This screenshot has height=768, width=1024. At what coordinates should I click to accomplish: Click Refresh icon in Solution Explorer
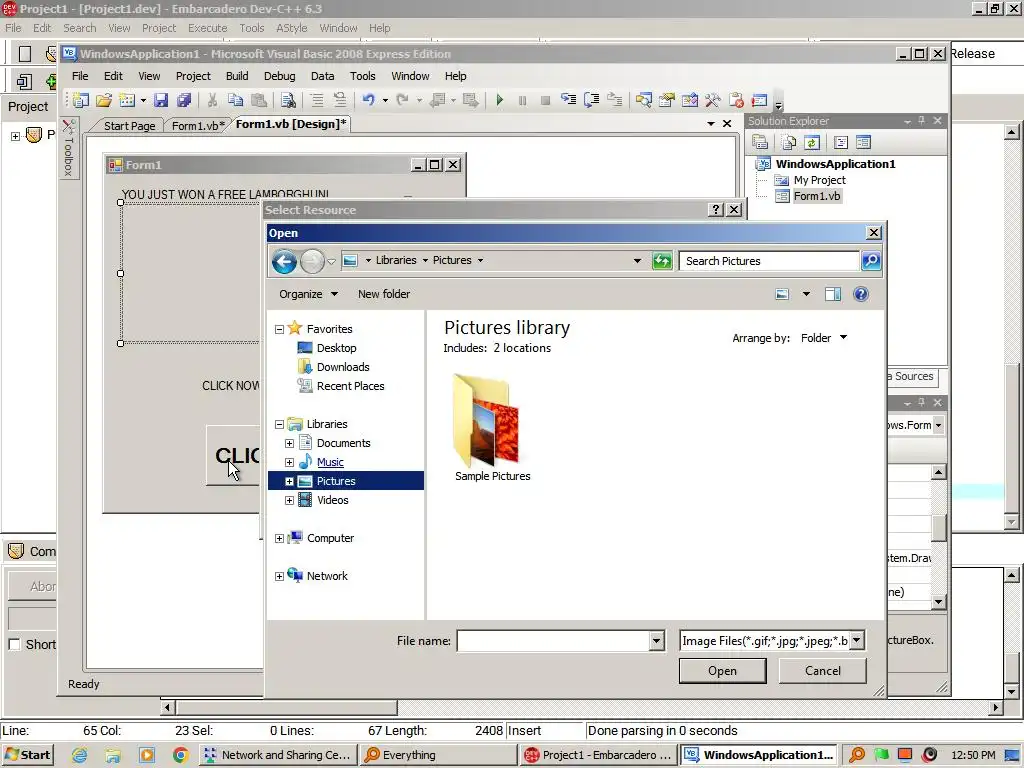[x=812, y=142]
